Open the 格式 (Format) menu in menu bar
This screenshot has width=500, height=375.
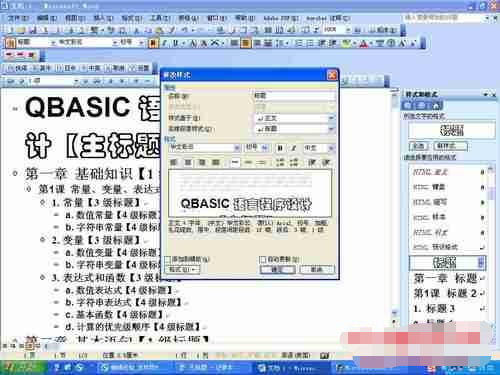click(132, 18)
